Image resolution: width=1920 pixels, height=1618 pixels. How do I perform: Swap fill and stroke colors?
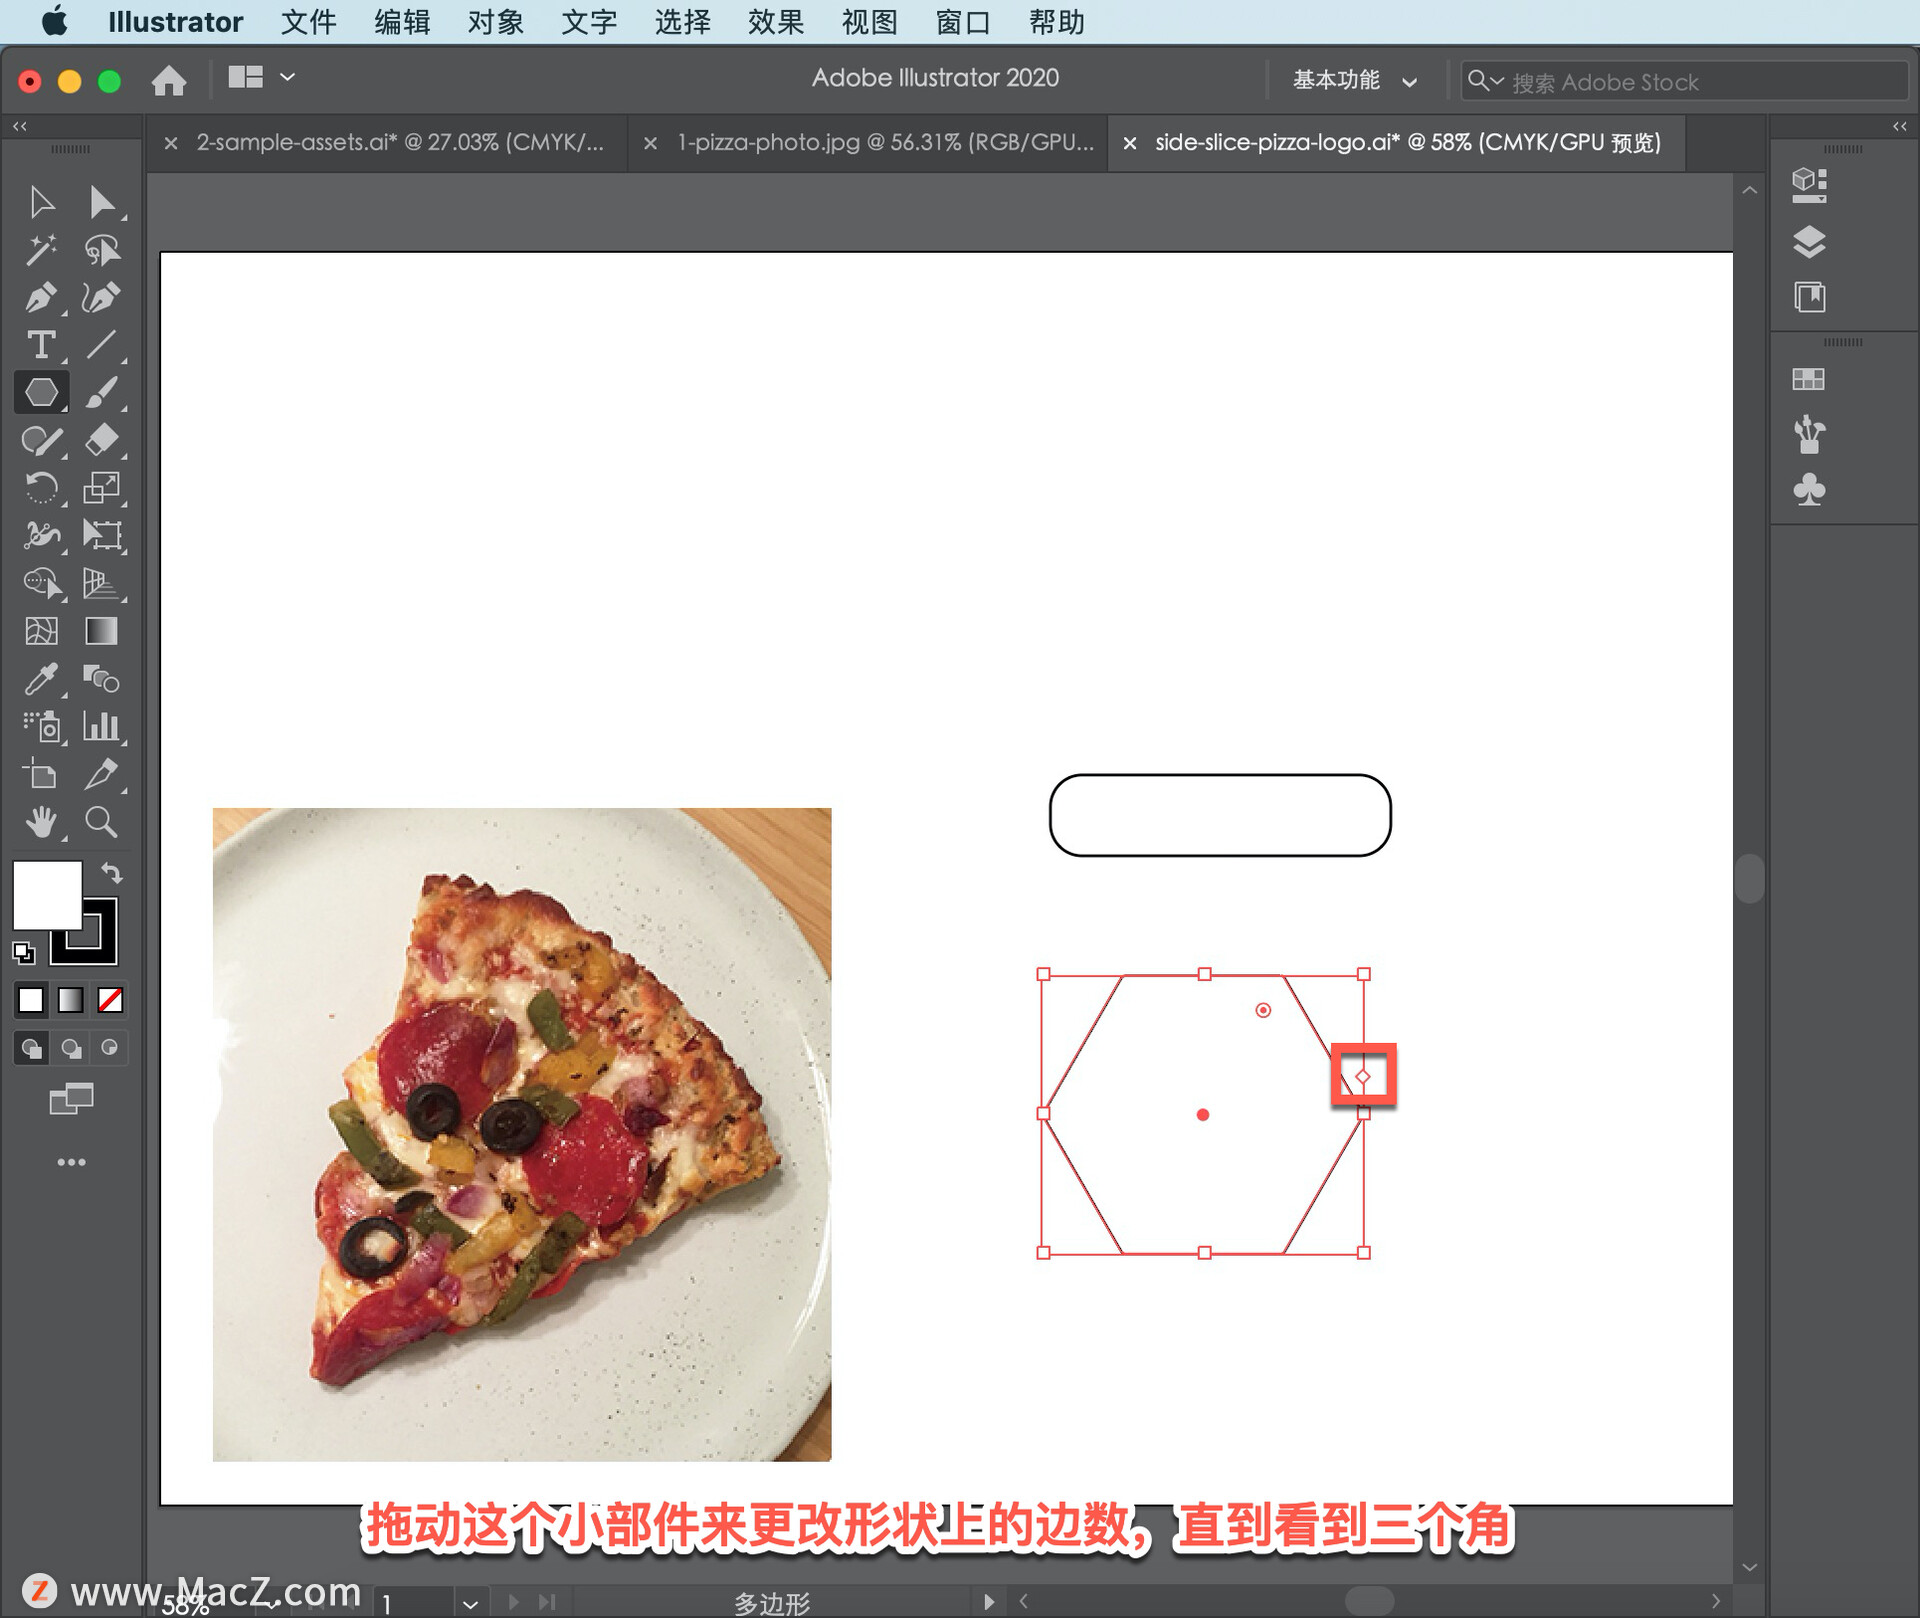tap(112, 873)
